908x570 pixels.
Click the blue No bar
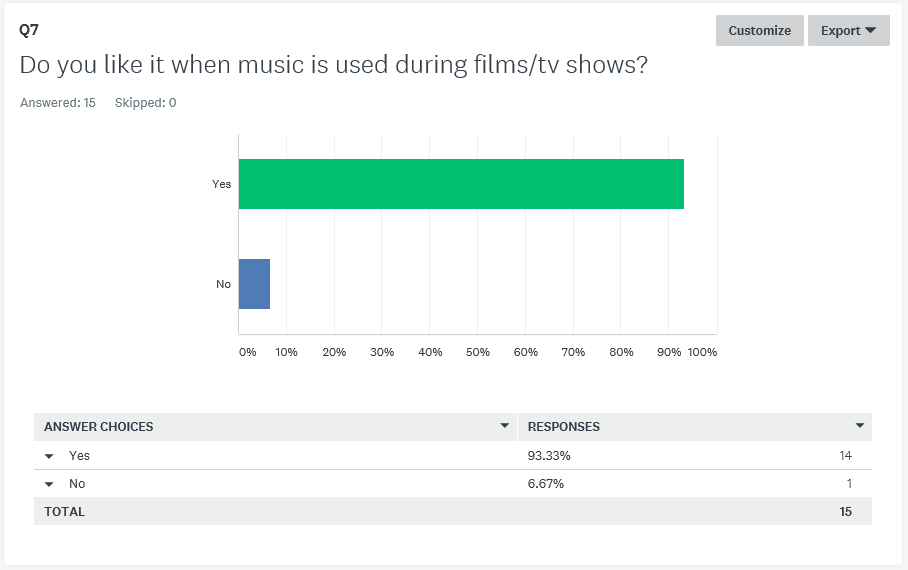point(254,284)
